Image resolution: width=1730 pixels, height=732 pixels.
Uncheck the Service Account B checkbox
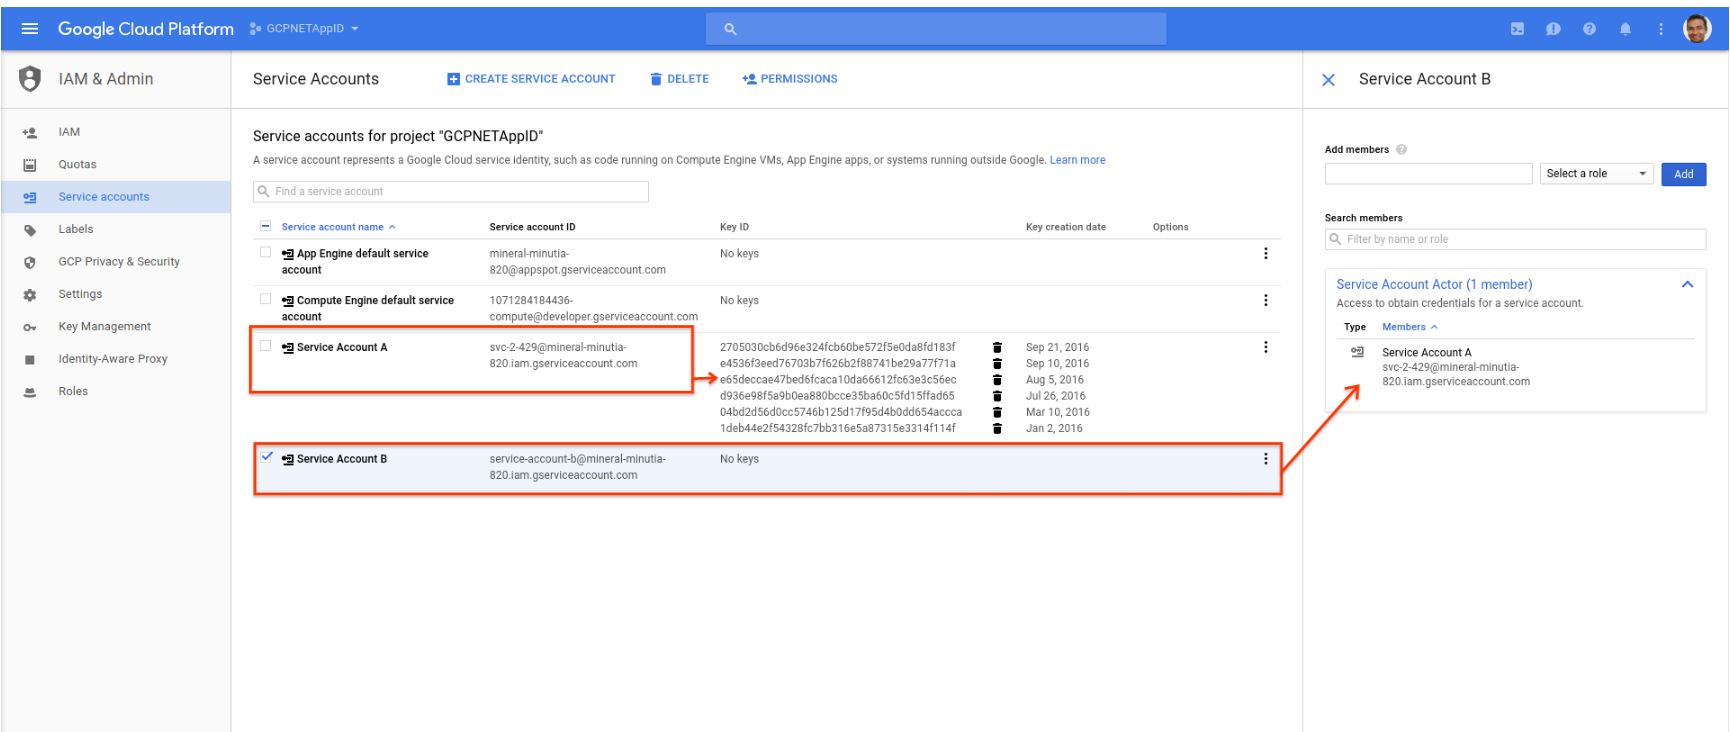[266, 457]
